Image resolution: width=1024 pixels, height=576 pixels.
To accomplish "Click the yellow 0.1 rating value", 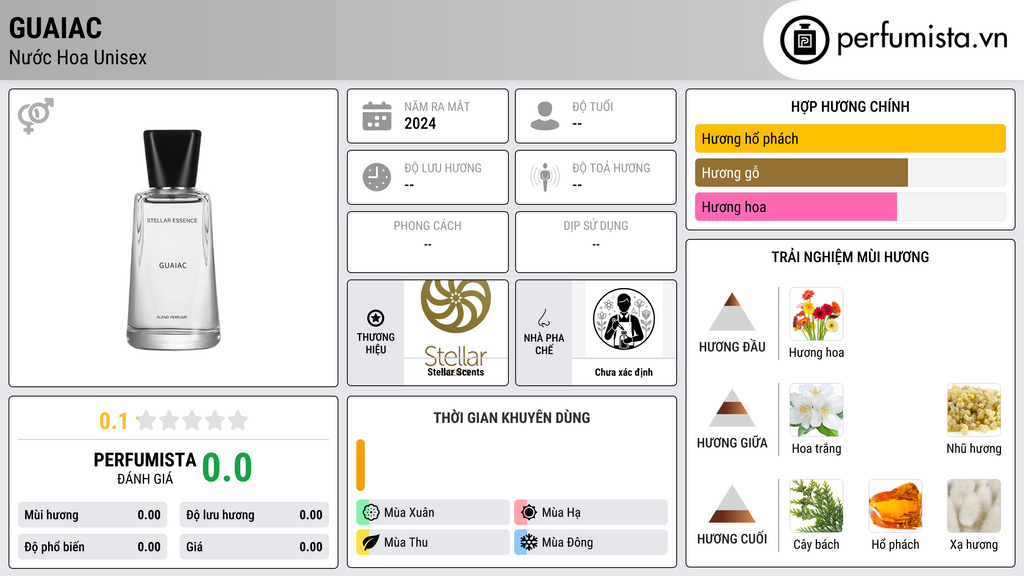I will coord(113,421).
